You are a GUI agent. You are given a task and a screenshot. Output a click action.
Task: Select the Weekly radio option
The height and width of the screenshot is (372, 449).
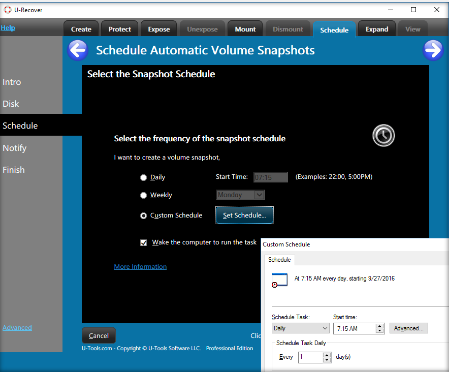pos(143,195)
